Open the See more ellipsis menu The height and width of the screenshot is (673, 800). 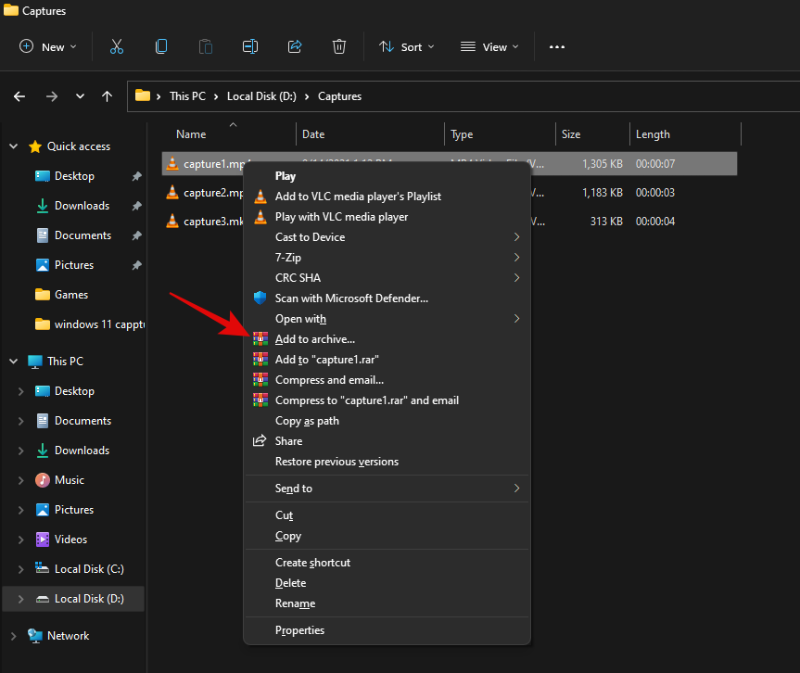557,47
